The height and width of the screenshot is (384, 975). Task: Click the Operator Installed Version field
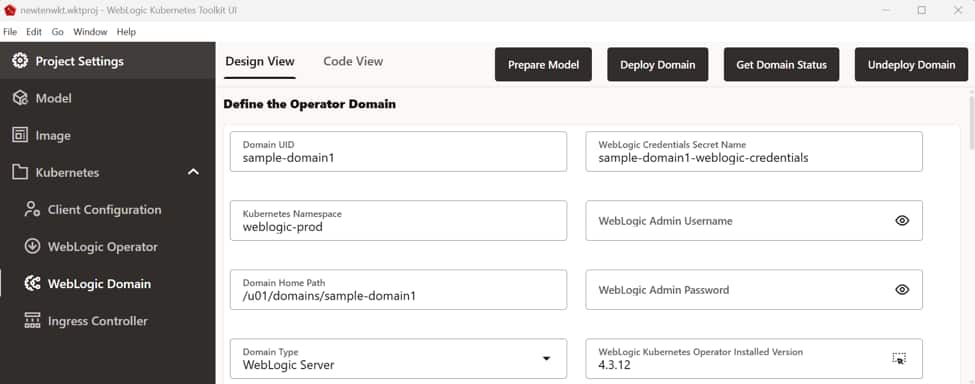(x=754, y=359)
